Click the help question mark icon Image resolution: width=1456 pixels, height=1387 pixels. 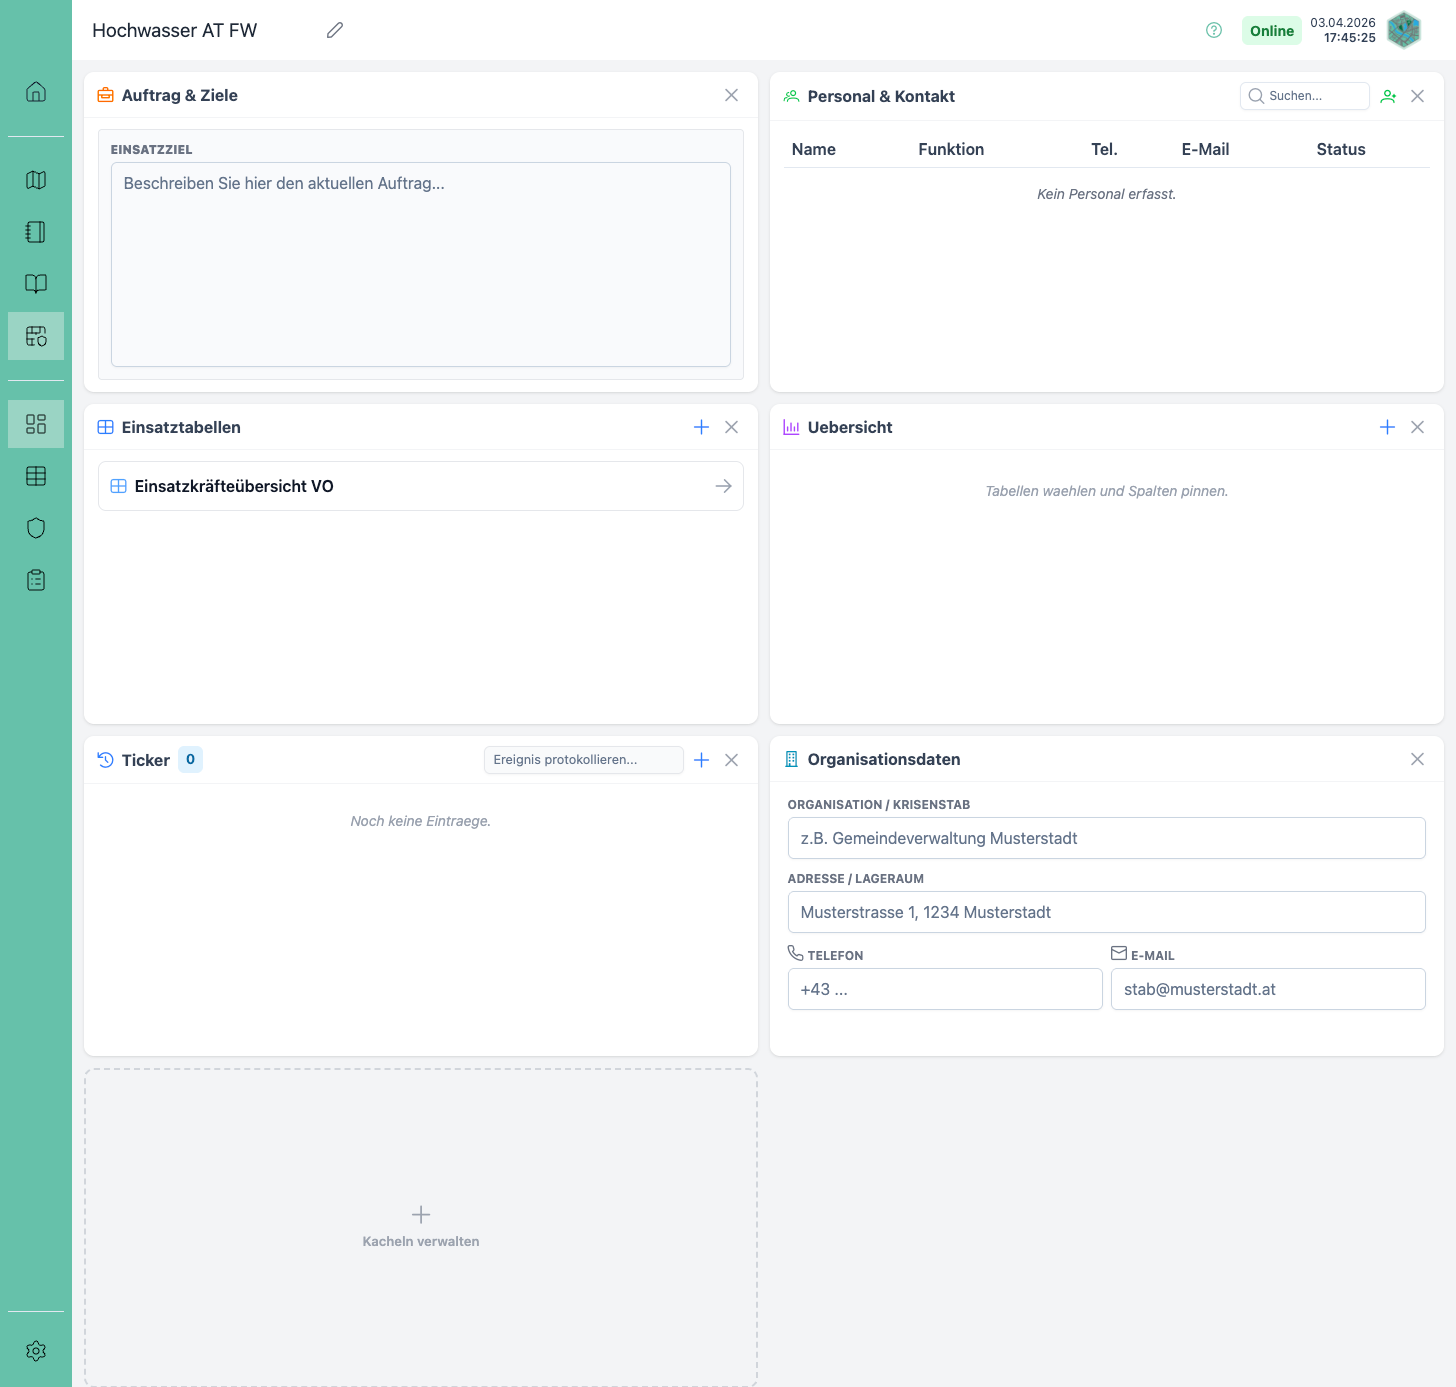tap(1214, 30)
